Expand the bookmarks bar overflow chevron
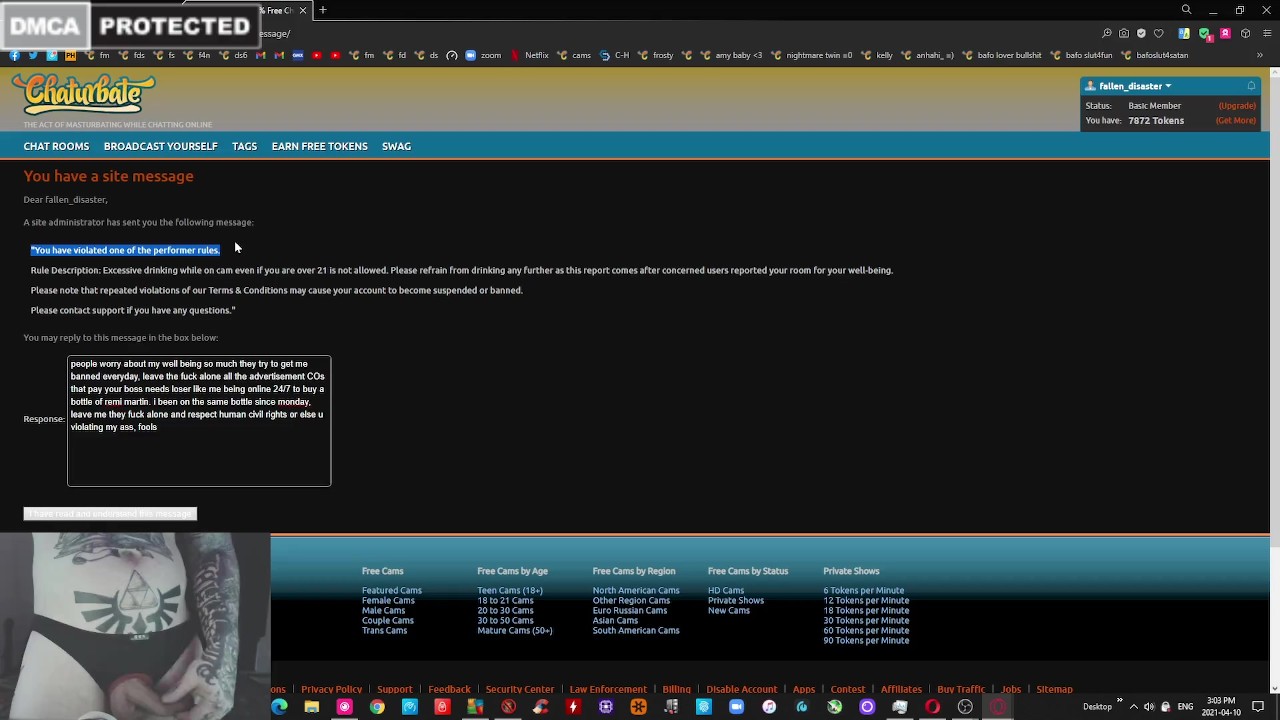The image size is (1280, 720). pos(1259,55)
